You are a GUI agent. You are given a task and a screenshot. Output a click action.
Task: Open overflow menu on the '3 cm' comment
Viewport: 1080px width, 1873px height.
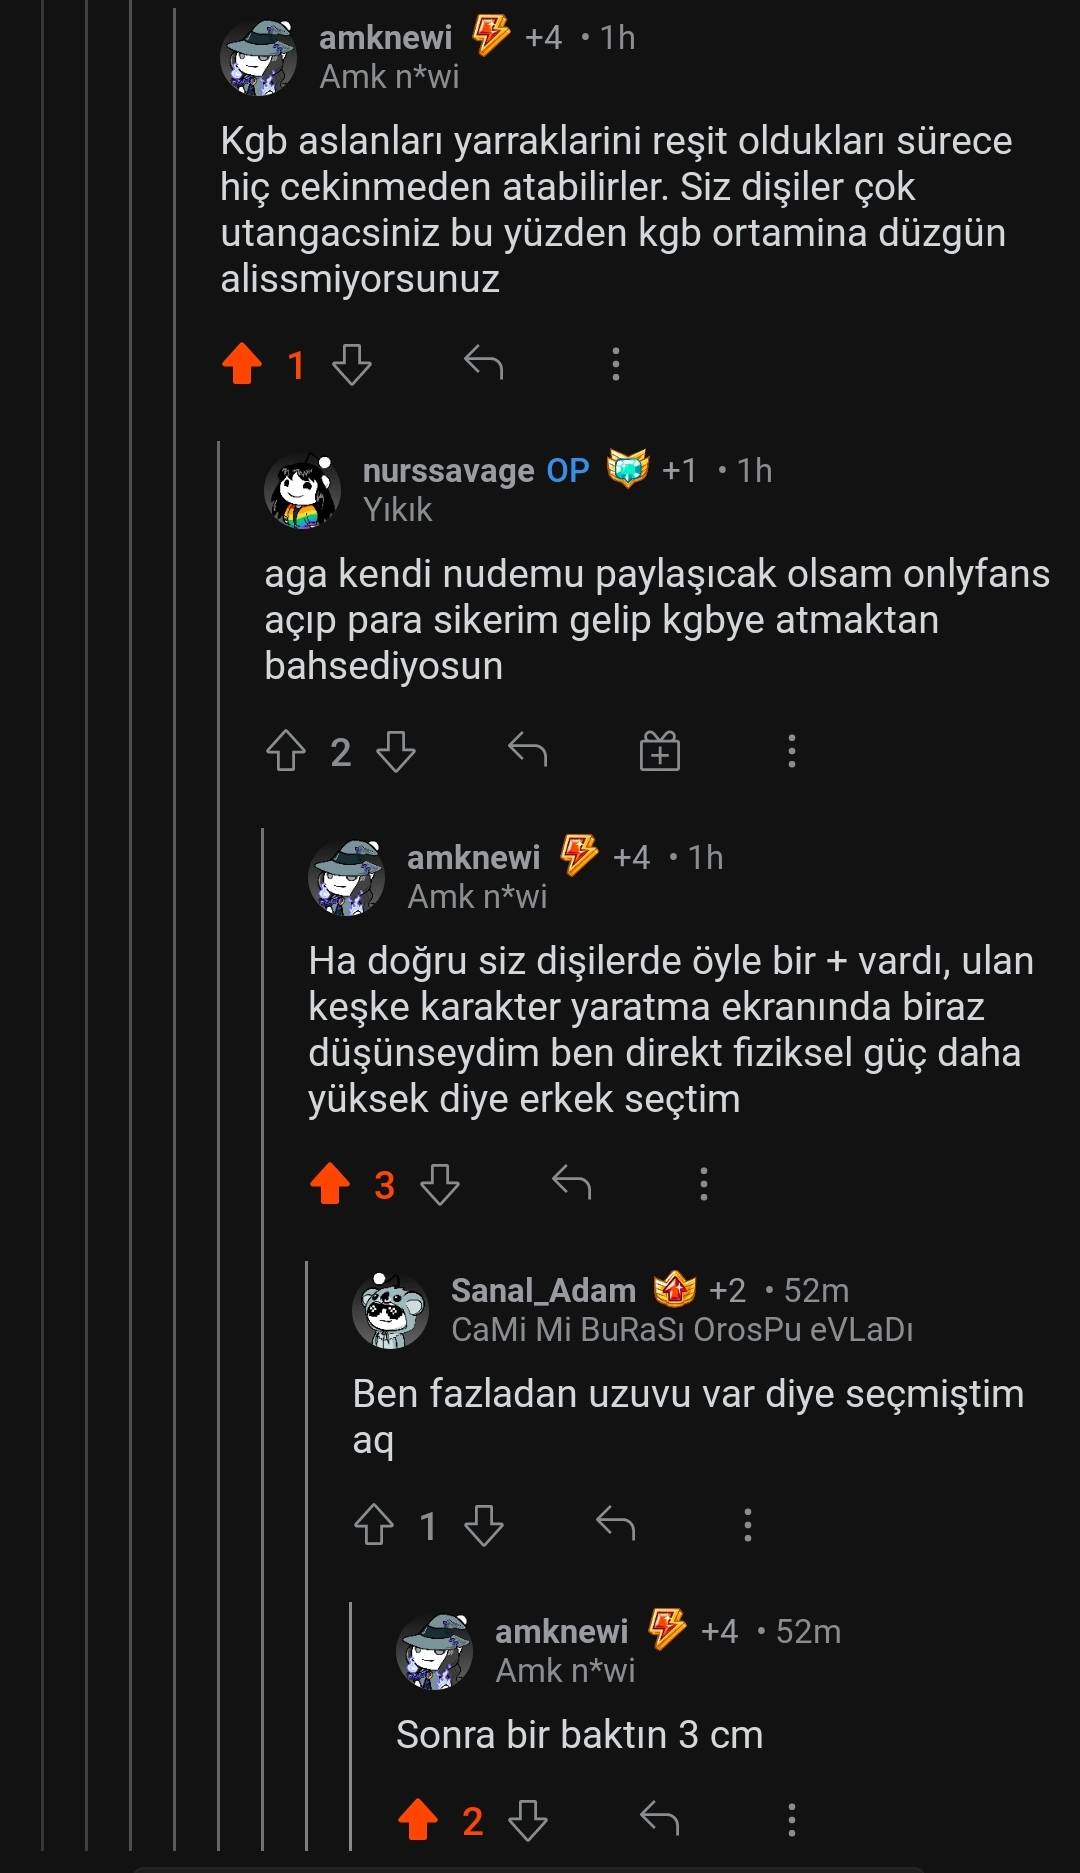point(792,1819)
